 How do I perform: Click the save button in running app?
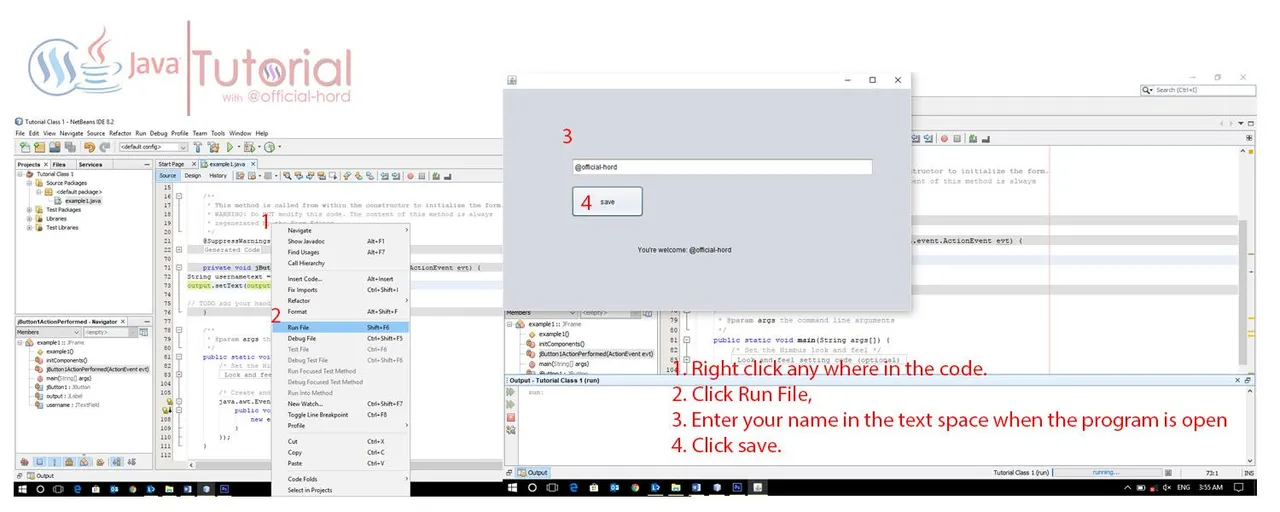[607, 201]
